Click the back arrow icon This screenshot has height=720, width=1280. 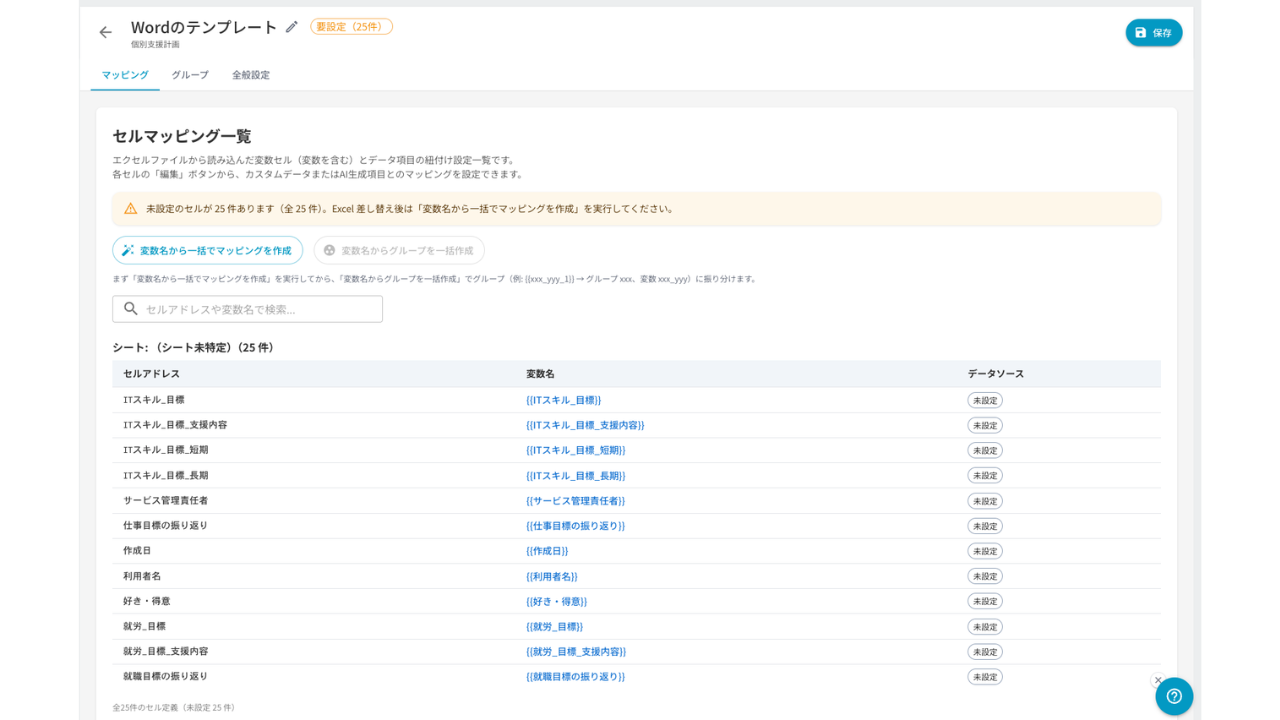(105, 32)
